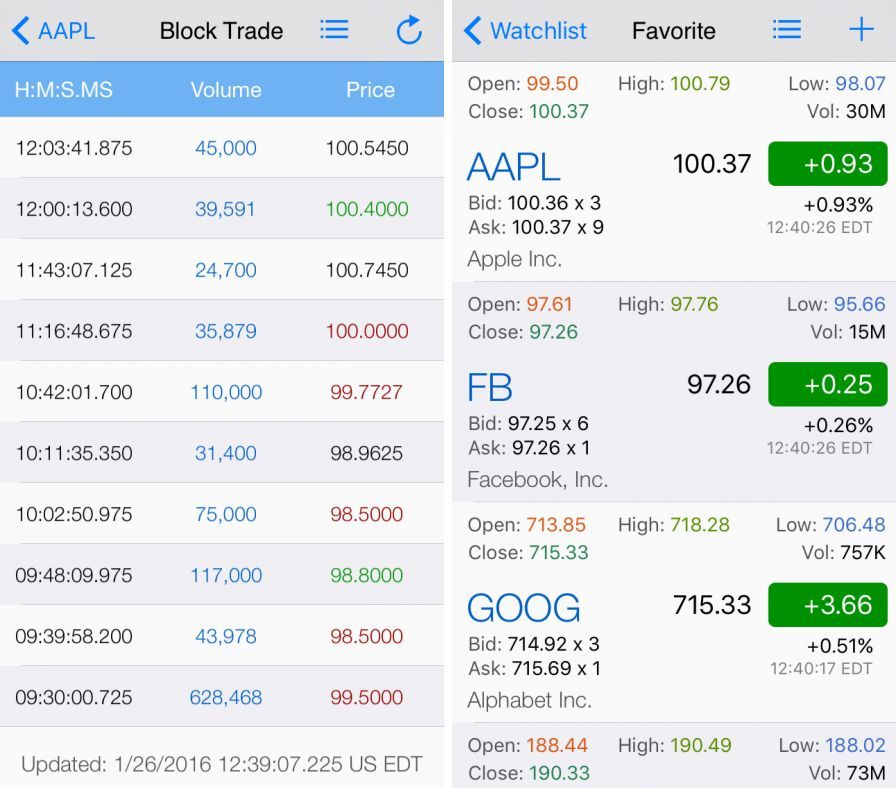Screen dimensions: 896x788
Task: Tap the H:M:S.MS column header
Action: (x=65, y=90)
